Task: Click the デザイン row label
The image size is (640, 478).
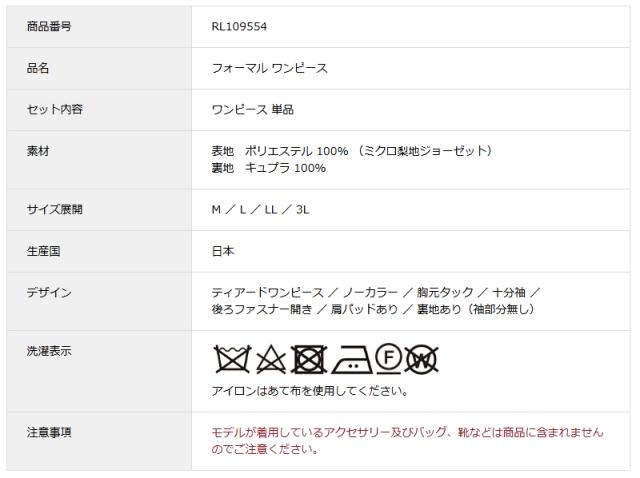Action: tap(49, 293)
